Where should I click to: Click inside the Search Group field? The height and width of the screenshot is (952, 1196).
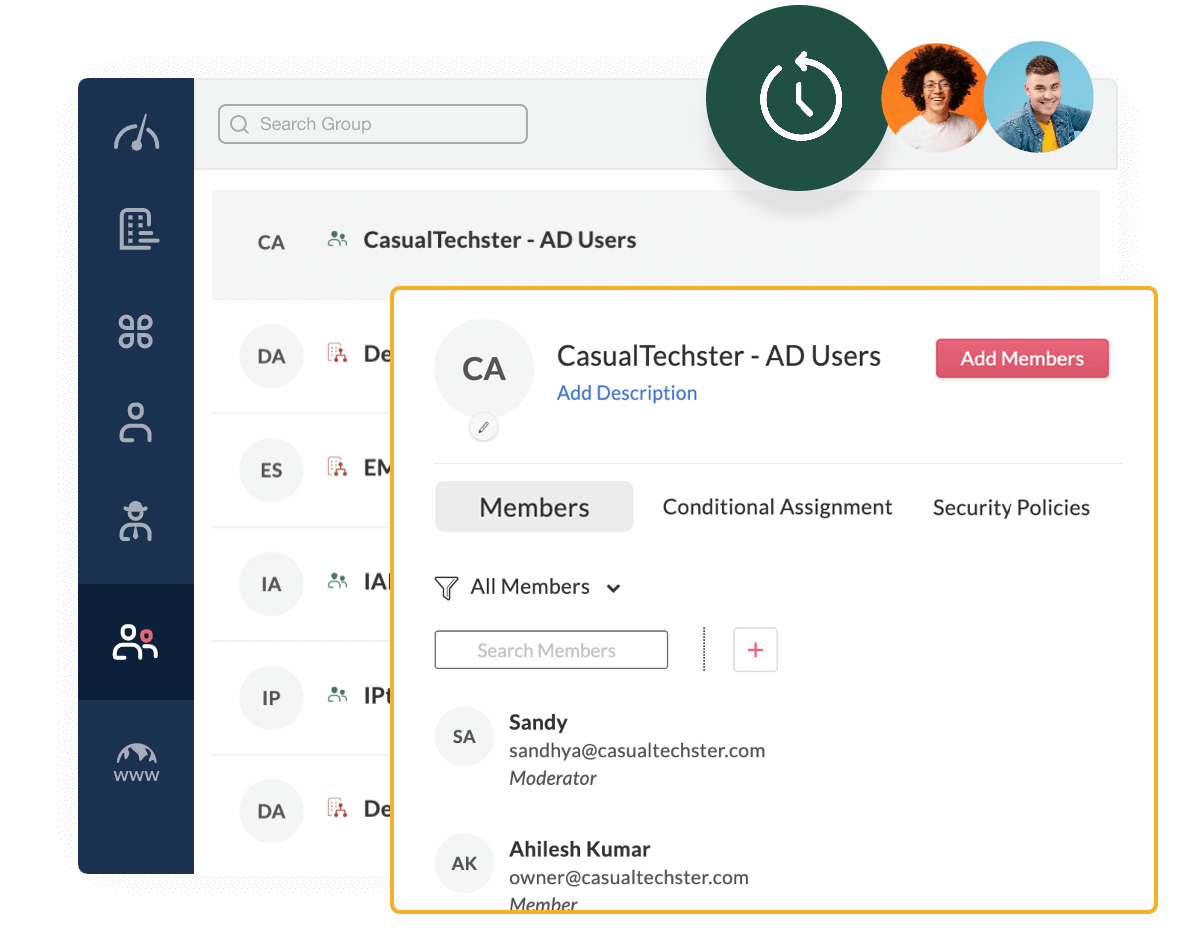[373, 124]
